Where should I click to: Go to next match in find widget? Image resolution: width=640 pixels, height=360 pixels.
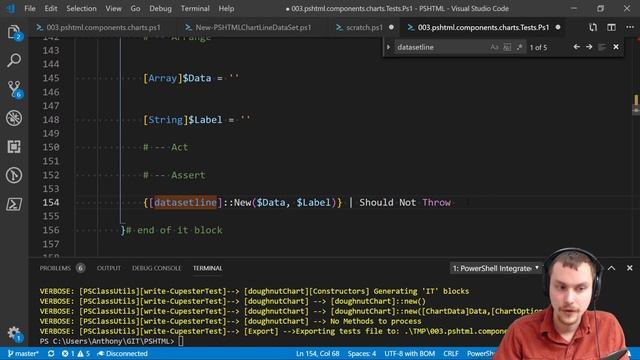pos(589,47)
